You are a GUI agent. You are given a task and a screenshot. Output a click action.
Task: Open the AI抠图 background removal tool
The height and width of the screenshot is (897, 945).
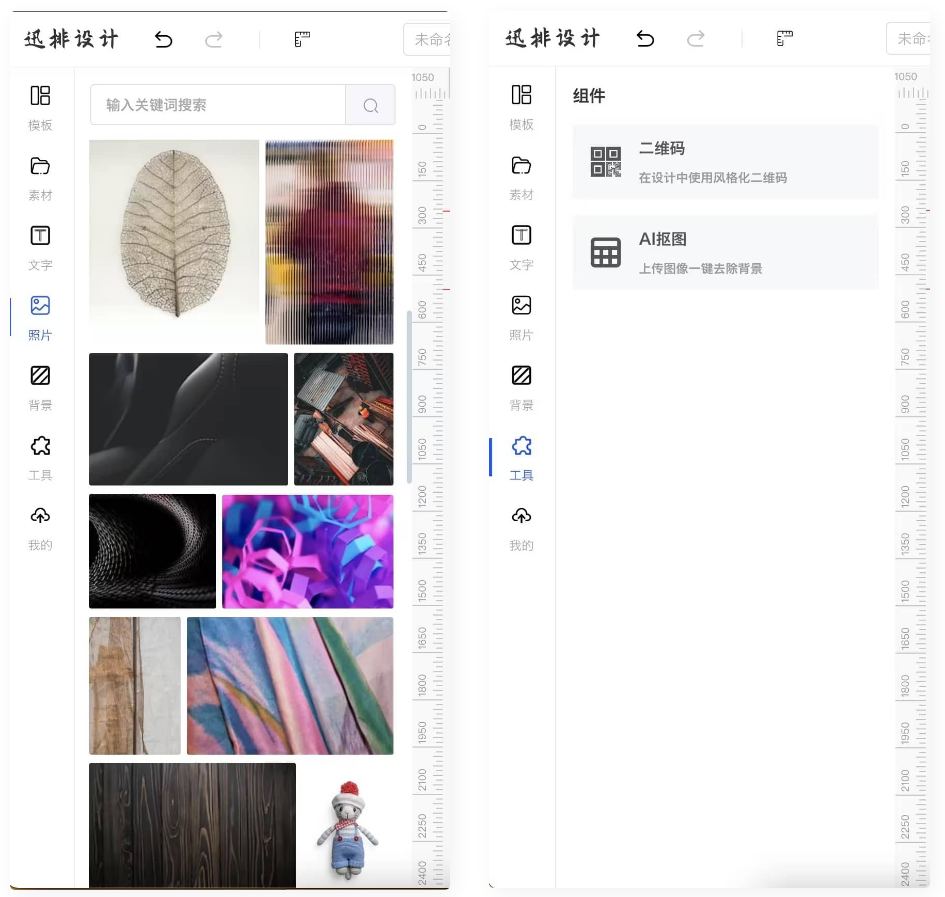725,253
